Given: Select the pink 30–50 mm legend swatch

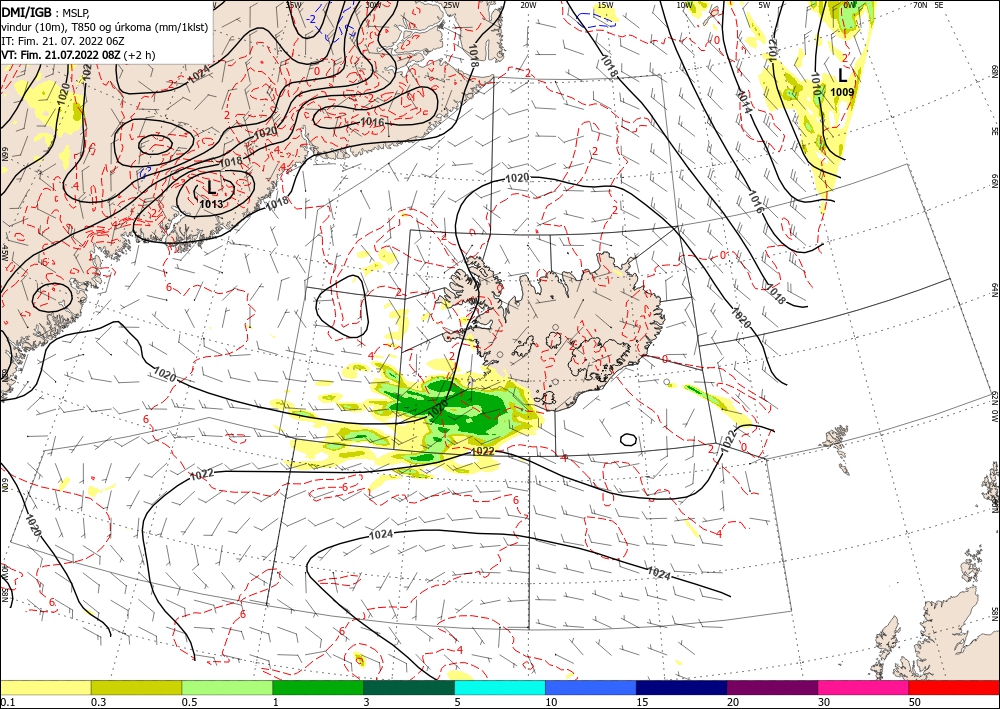Looking at the screenshot, I should tap(864, 687).
